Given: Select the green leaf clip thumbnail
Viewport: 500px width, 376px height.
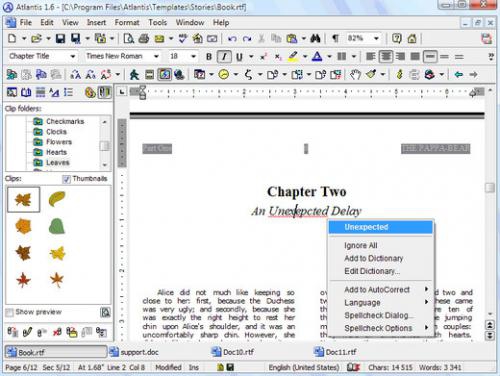Looking at the screenshot, I should coord(57,227).
